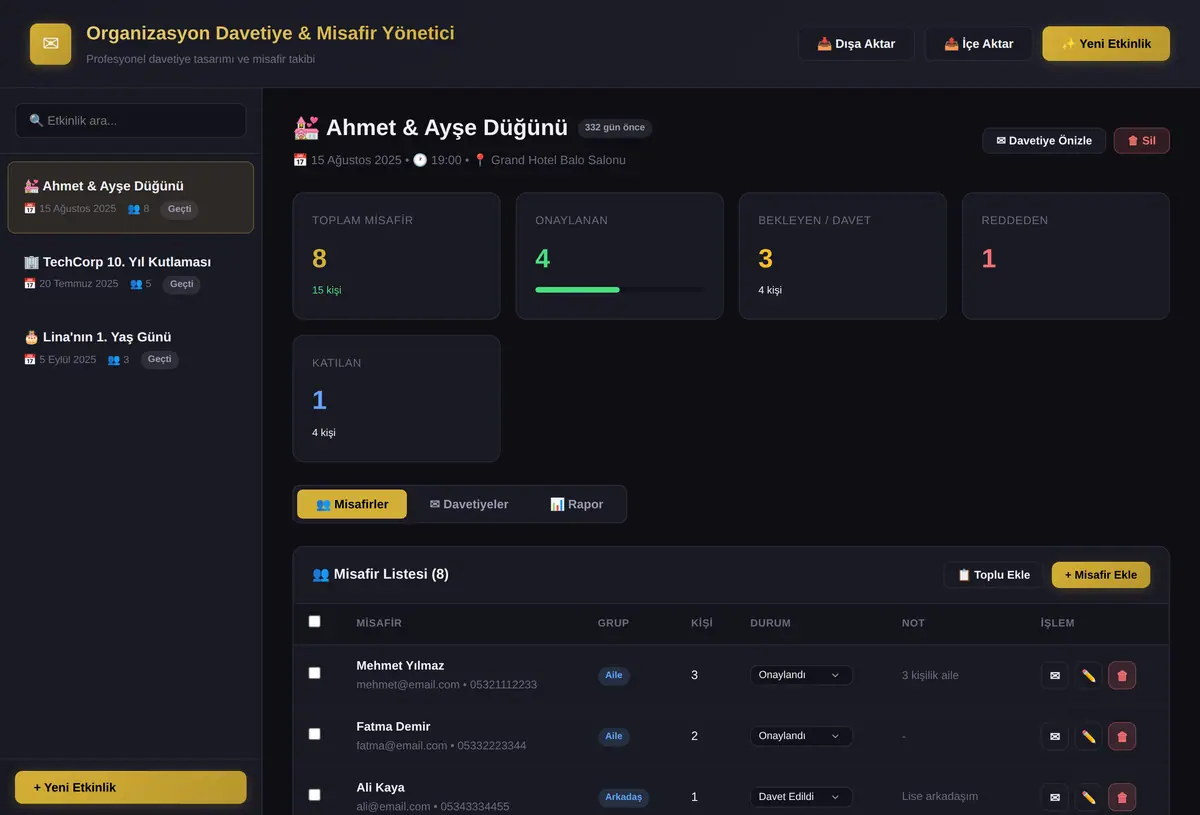Click the Reddeden stat card
Screen dimensions: 1200x815
point(1066,256)
